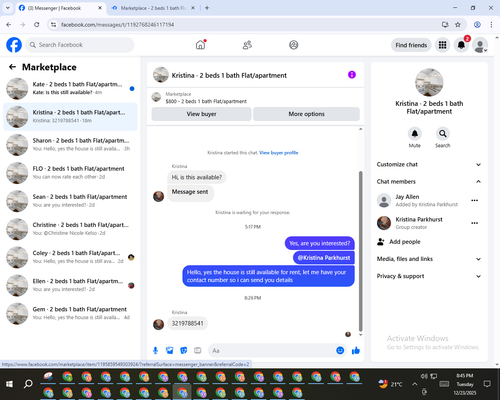This screenshot has width=500, height=400.
Task: Expand Media, files and links section
Action: (429, 259)
